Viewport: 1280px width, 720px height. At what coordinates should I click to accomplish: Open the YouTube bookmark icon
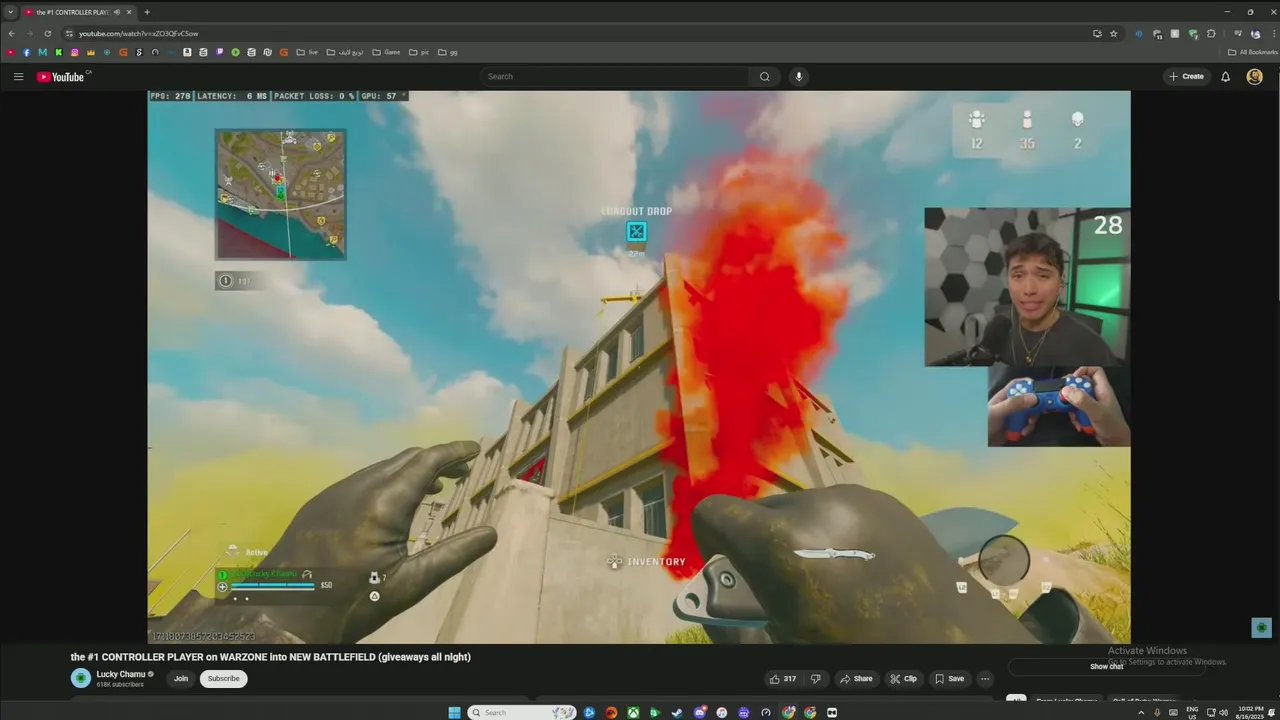10,52
